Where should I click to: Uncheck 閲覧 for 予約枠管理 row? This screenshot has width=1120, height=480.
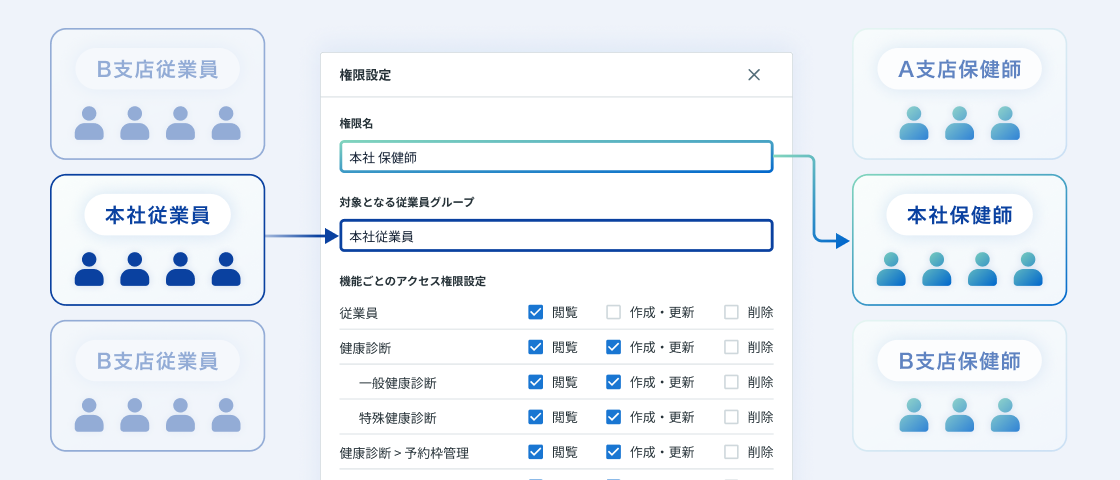[x=535, y=452]
